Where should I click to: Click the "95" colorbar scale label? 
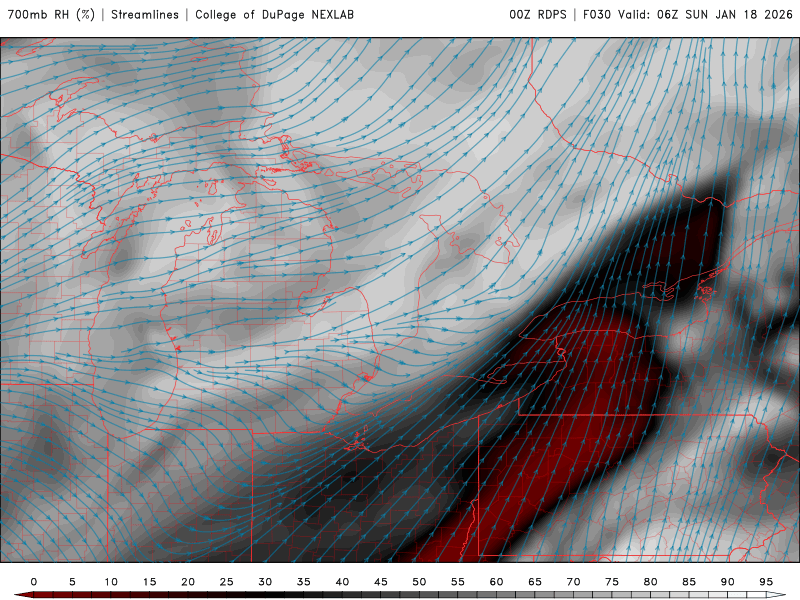(x=766, y=582)
